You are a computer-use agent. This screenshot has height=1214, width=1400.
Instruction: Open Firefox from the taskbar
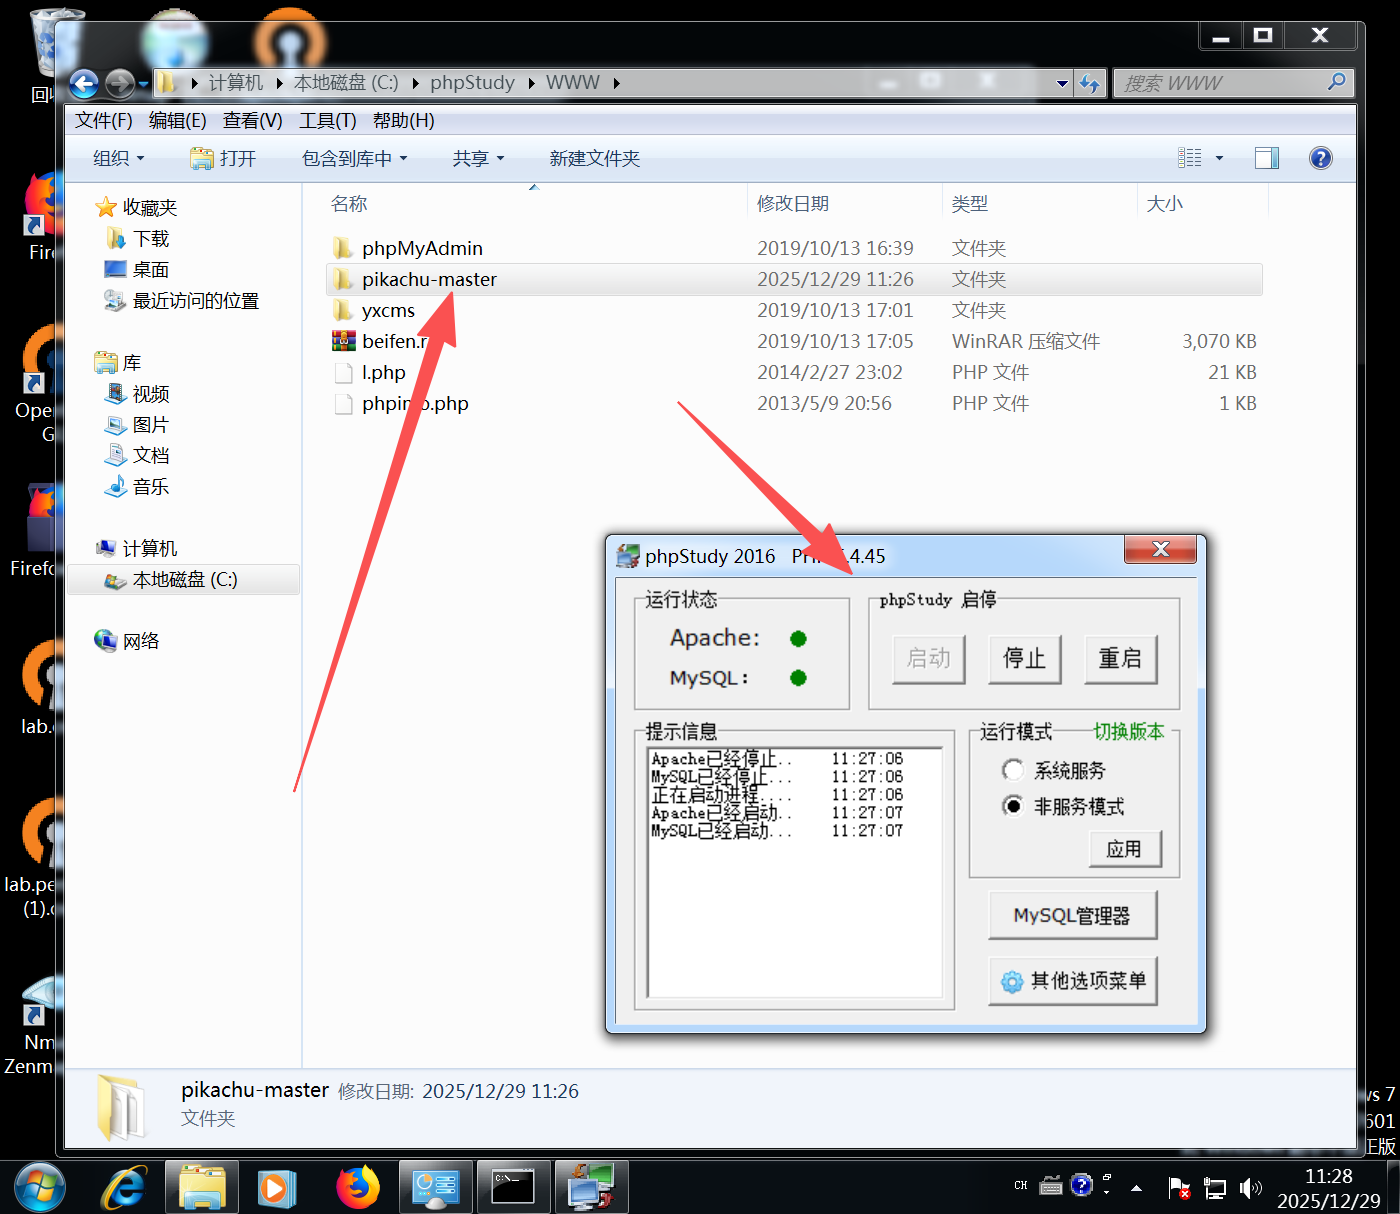357,1187
